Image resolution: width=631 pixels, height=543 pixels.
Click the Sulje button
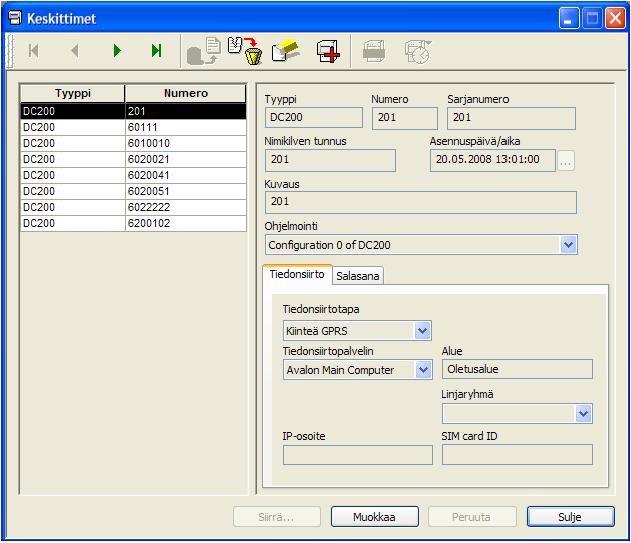pyautogui.click(x=571, y=517)
